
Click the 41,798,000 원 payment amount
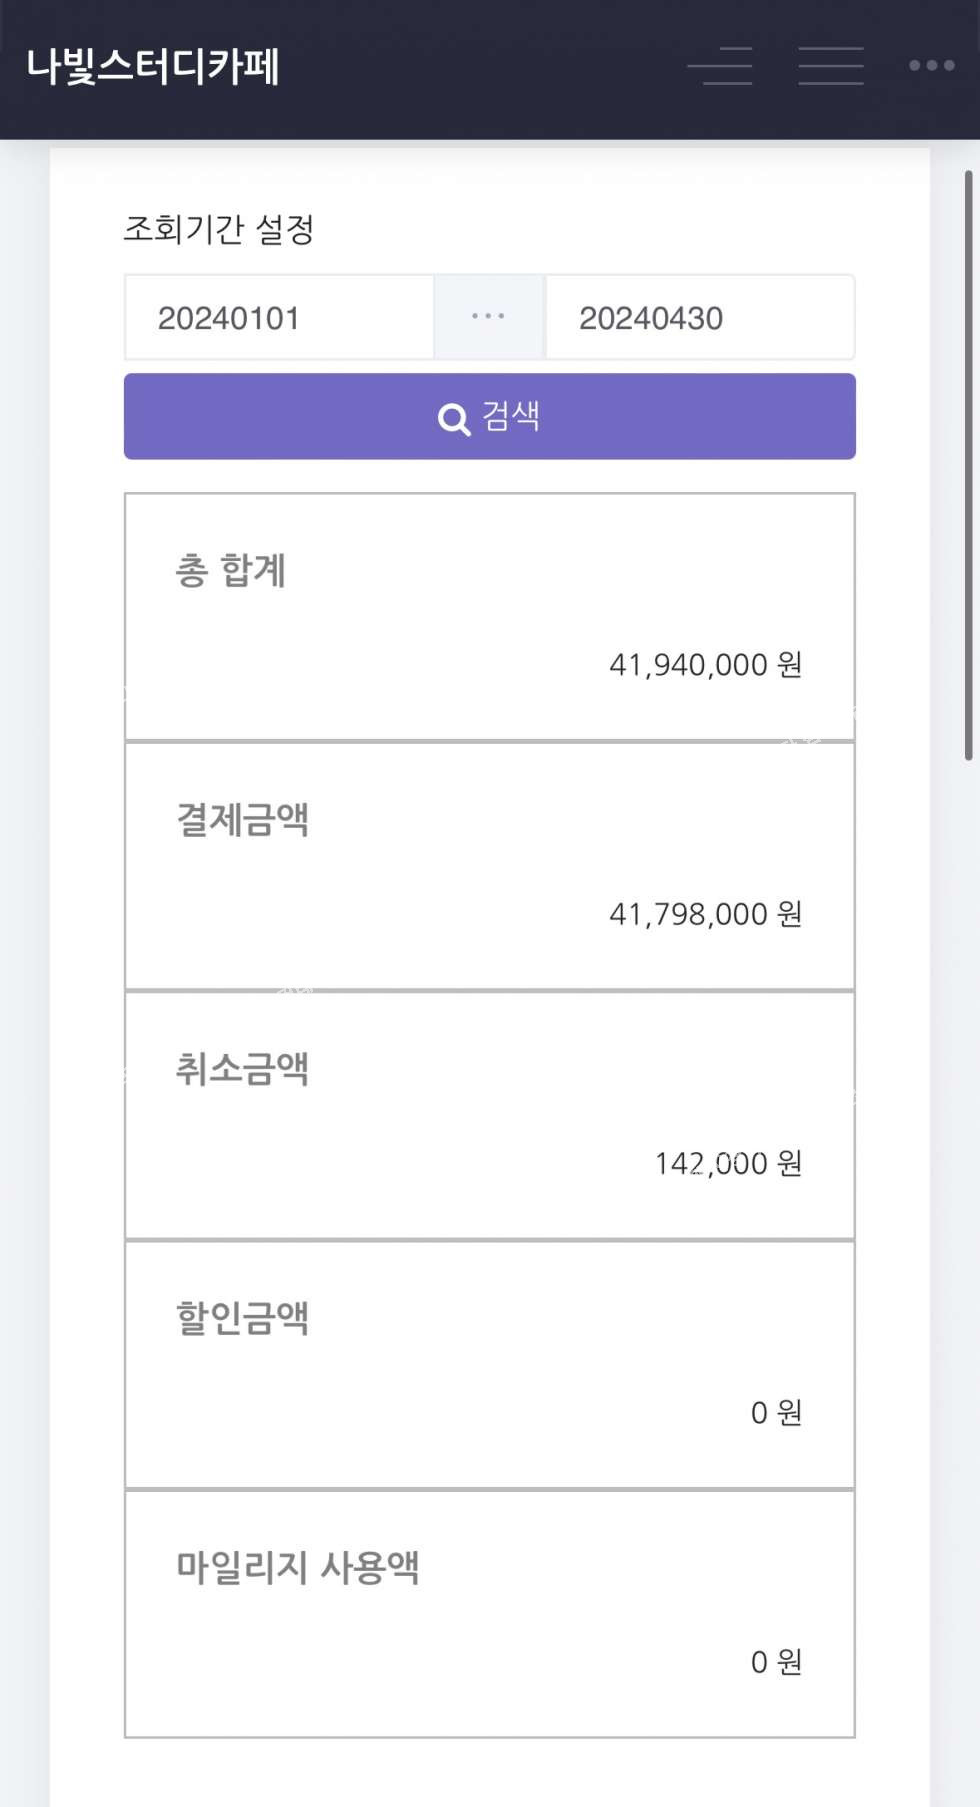click(705, 914)
